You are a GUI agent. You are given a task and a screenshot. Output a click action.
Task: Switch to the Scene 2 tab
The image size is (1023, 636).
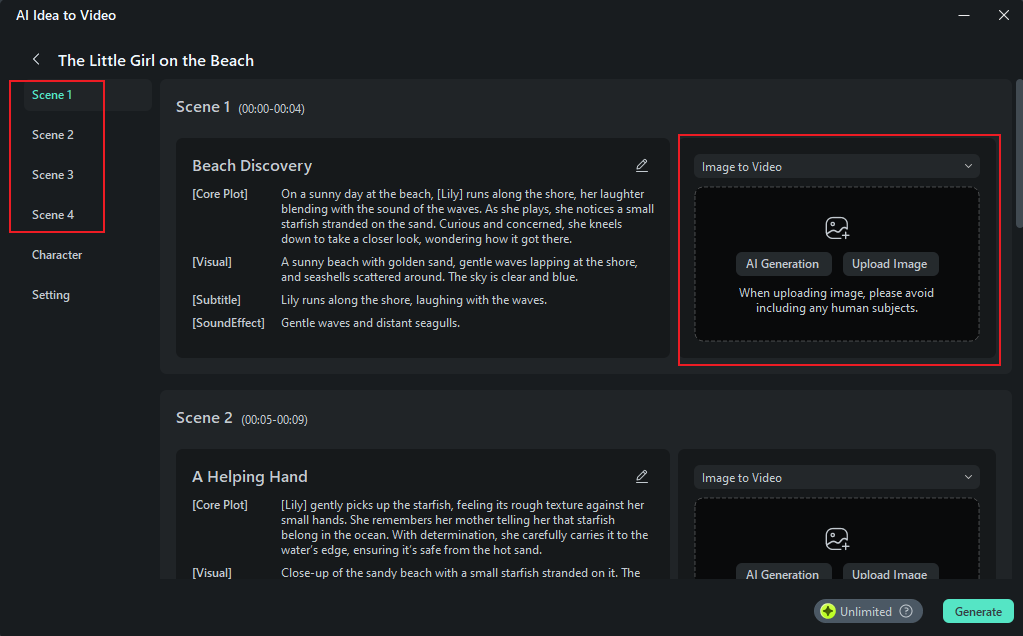(x=53, y=135)
